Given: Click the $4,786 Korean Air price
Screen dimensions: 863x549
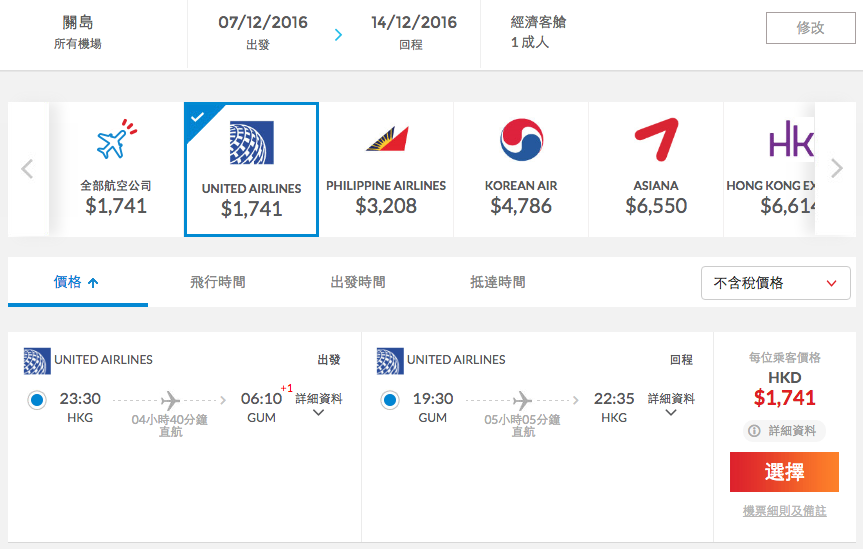Looking at the screenshot, I should click(521, 206).
